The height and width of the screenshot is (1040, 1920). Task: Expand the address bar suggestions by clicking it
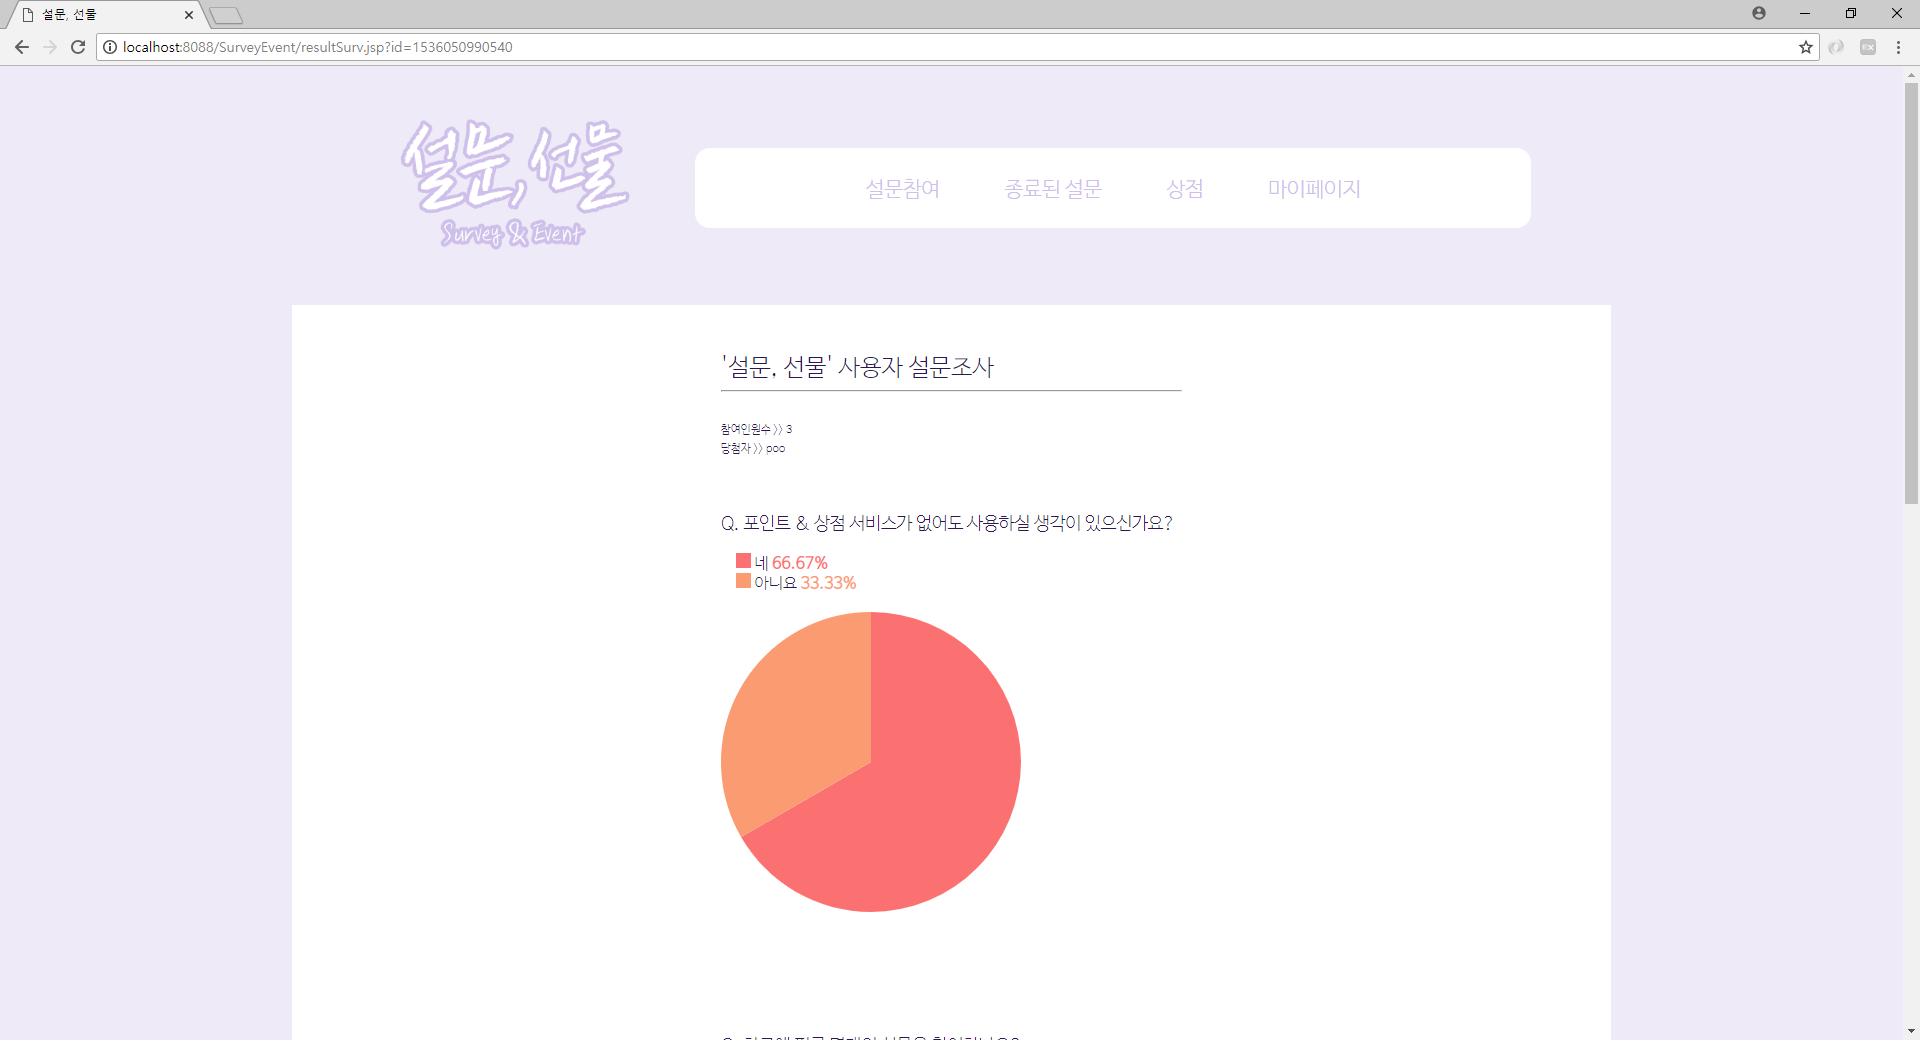(600, 46)
